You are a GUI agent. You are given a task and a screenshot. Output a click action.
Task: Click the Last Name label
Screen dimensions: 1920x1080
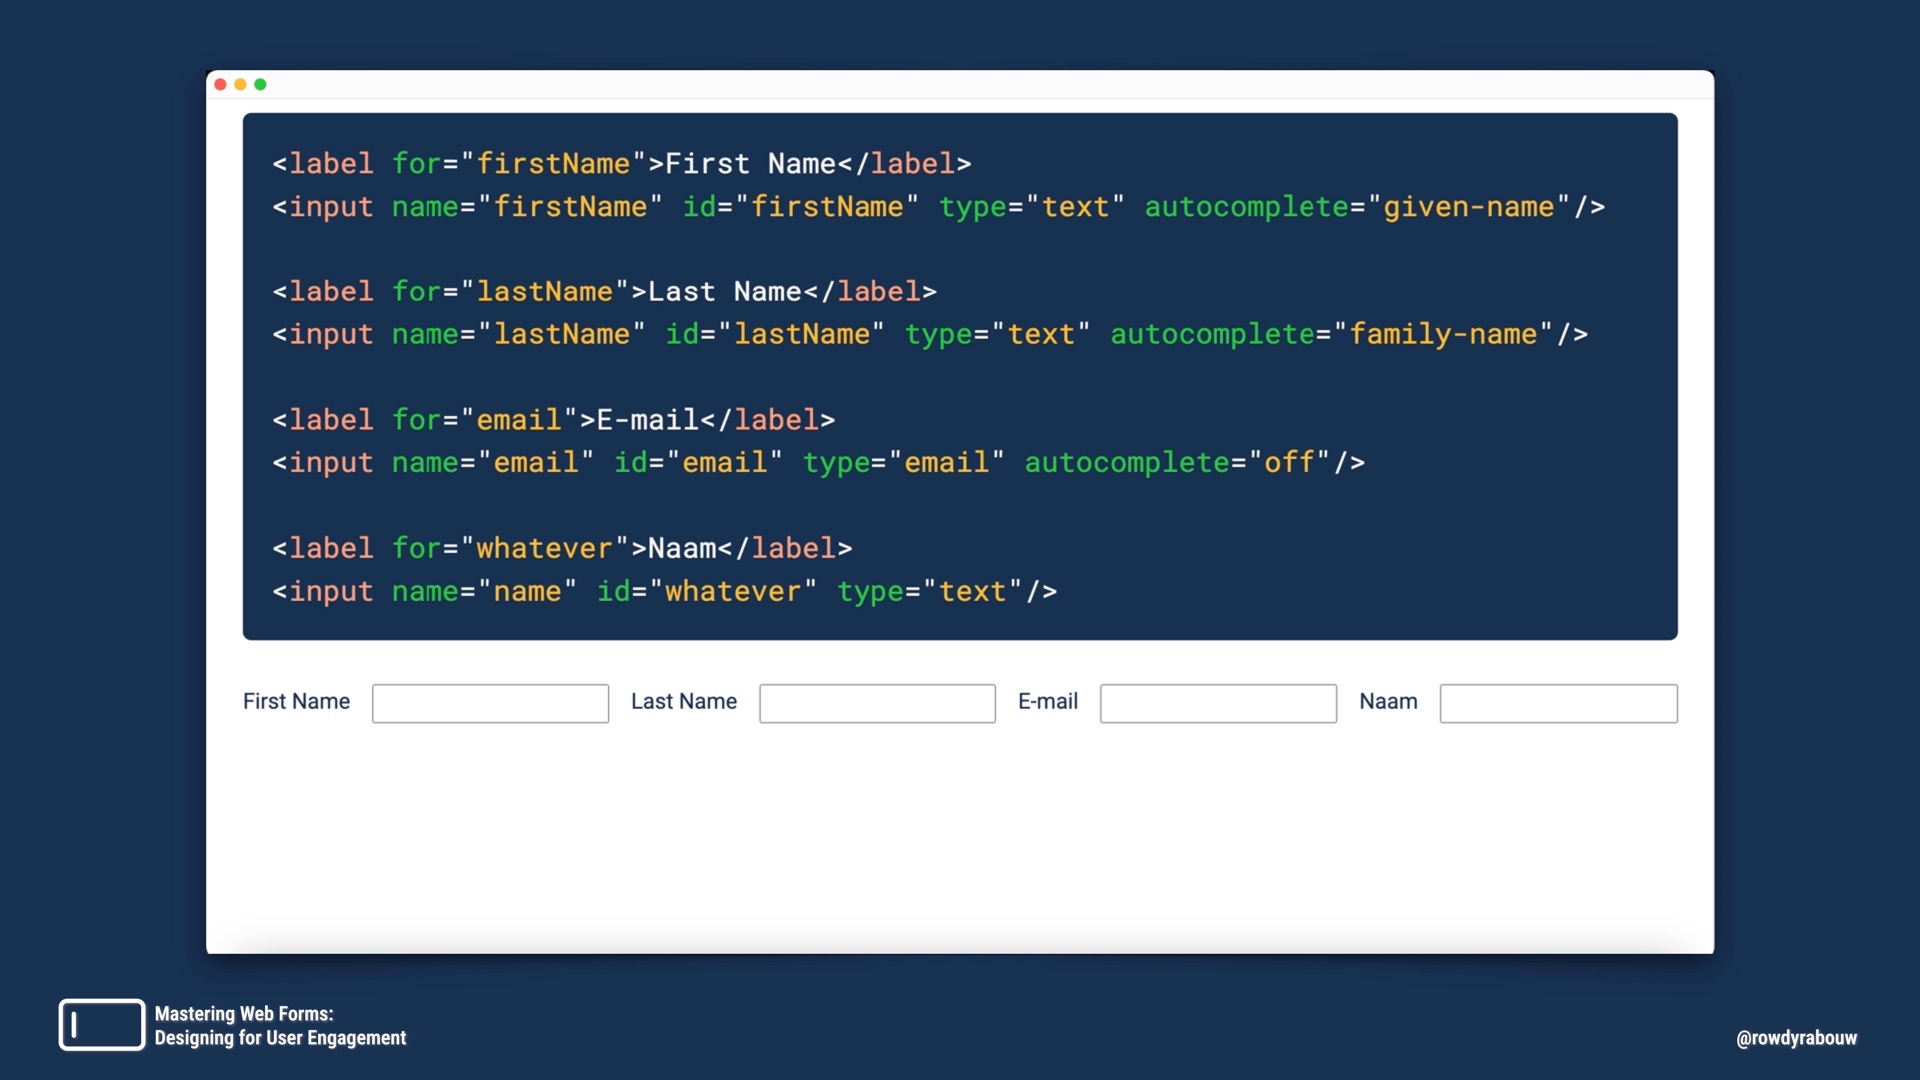coord(684,701)
